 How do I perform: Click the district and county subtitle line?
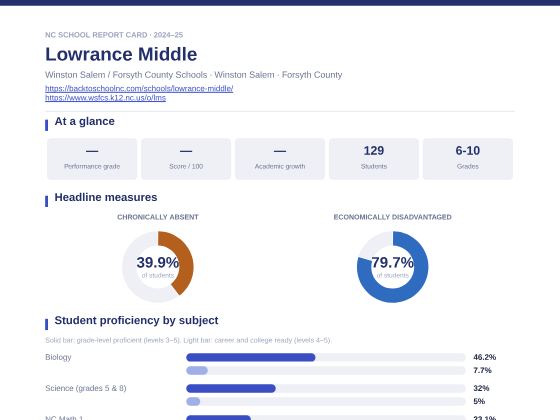tap(194, 75)
